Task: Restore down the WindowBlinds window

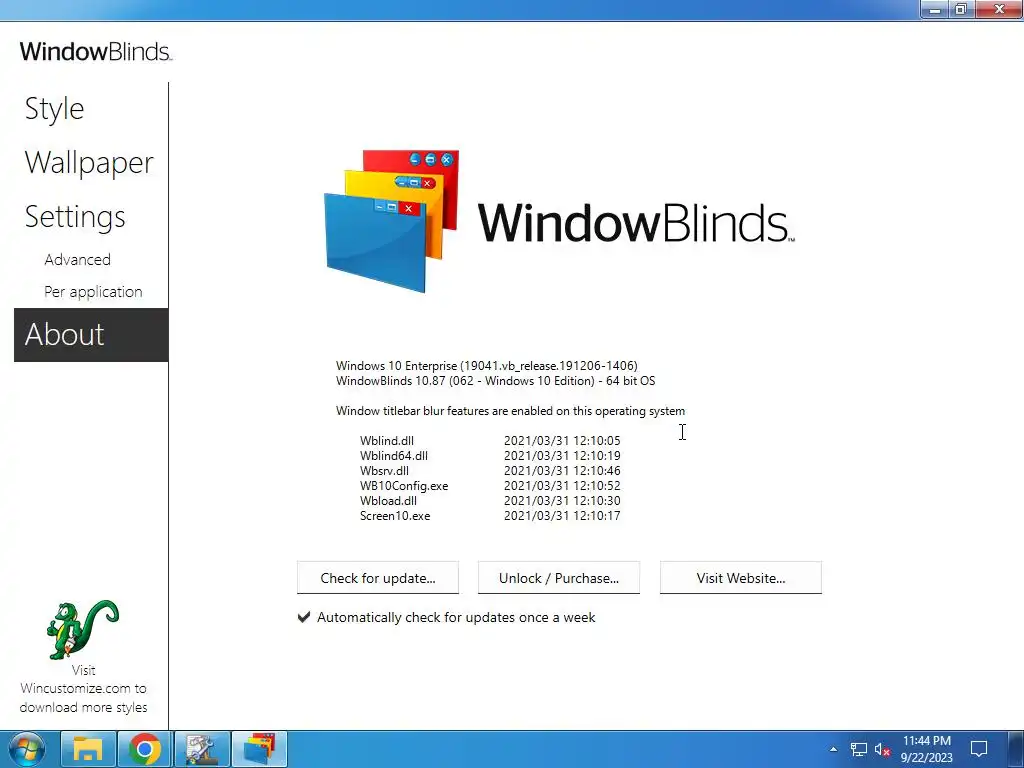Action: 961,9
